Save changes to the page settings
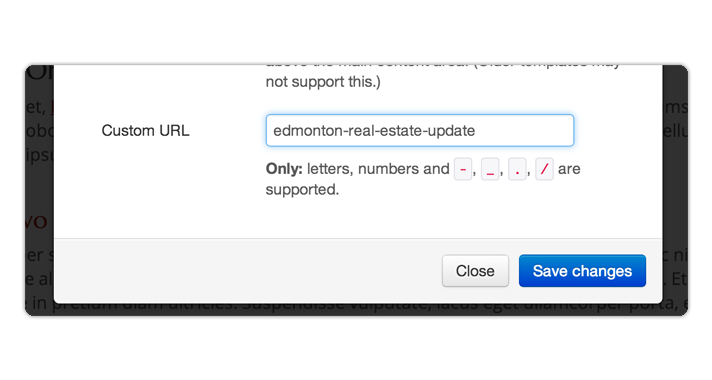Screen dimensions: 712x380 [x=582, y=271]
